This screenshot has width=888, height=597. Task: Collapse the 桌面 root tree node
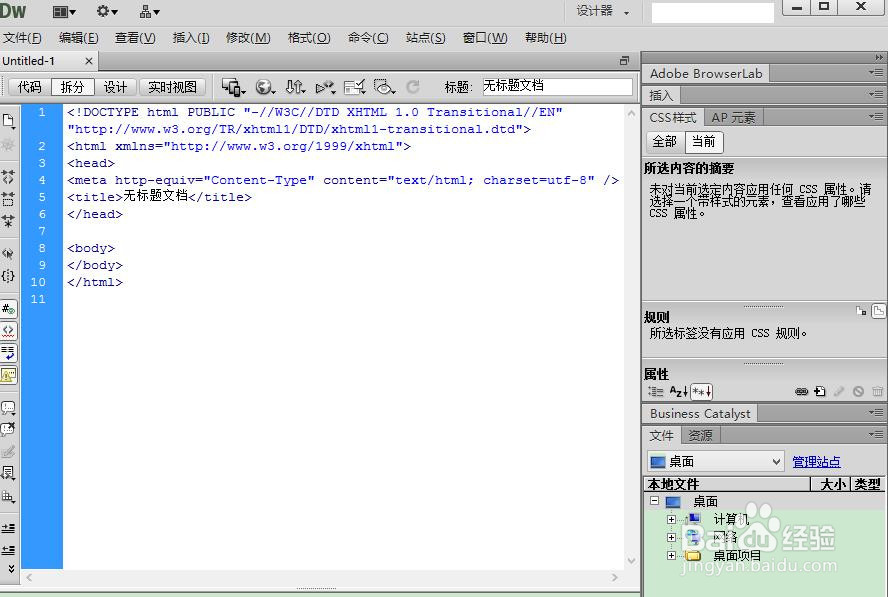655,501
